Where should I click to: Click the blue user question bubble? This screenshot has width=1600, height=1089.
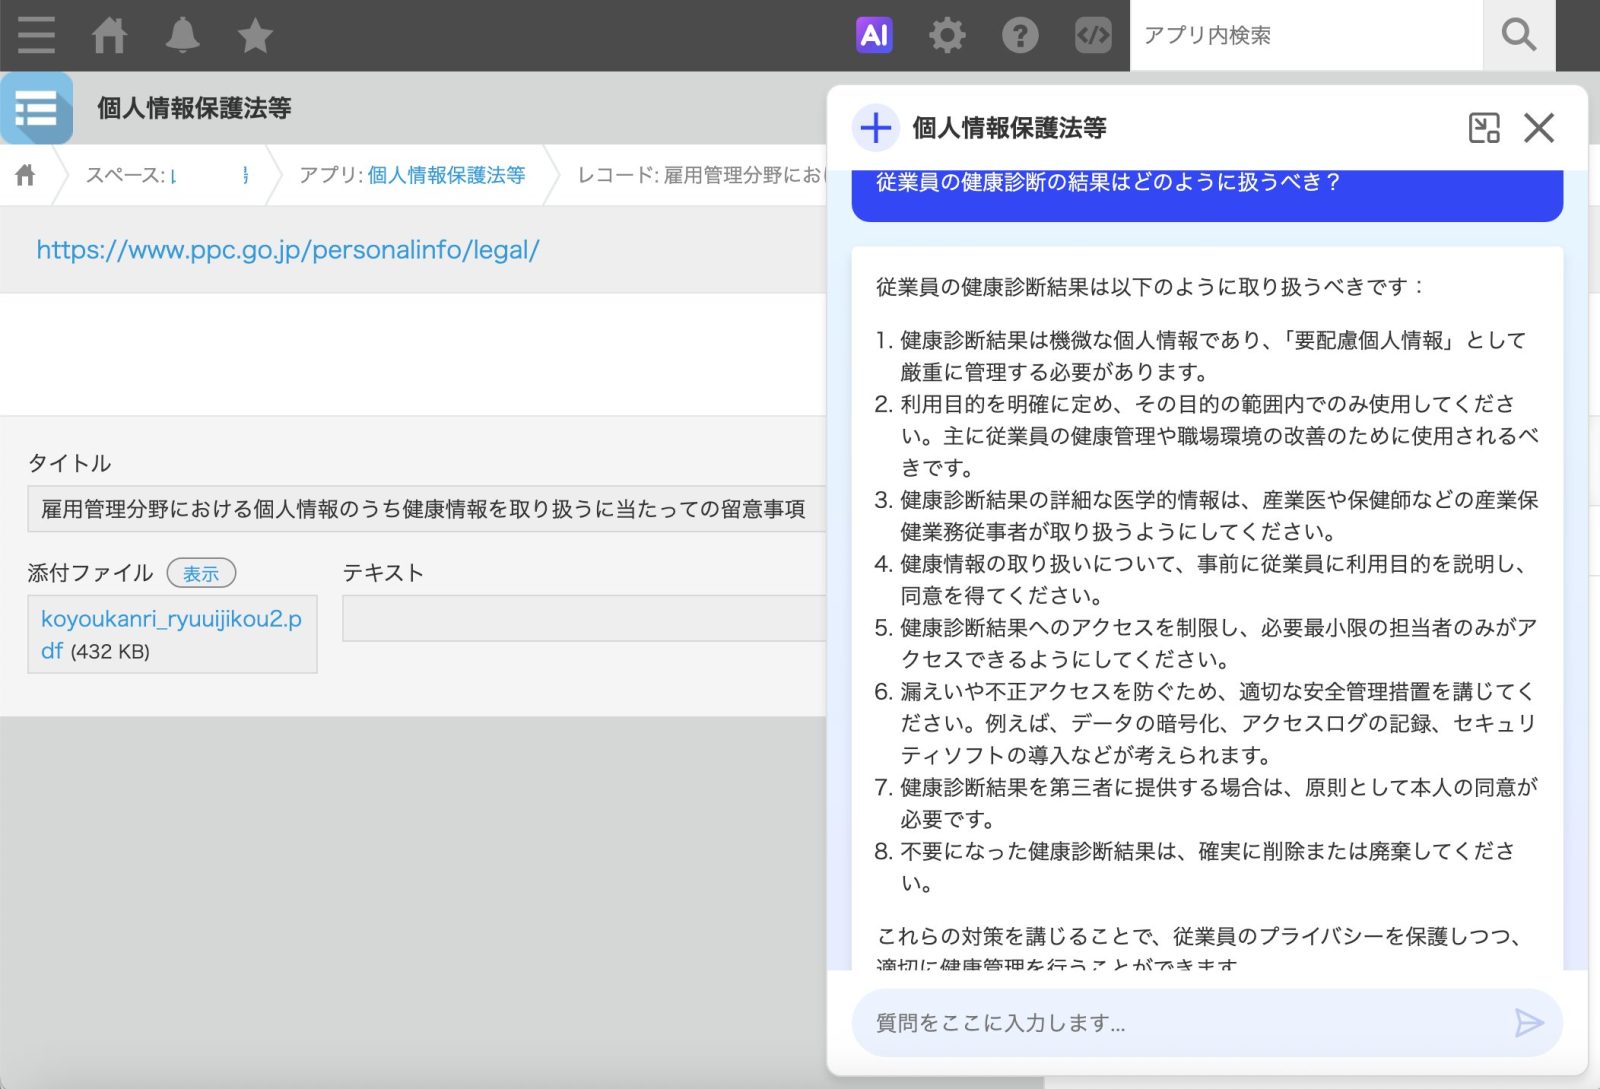click(x=1207, y=195)
